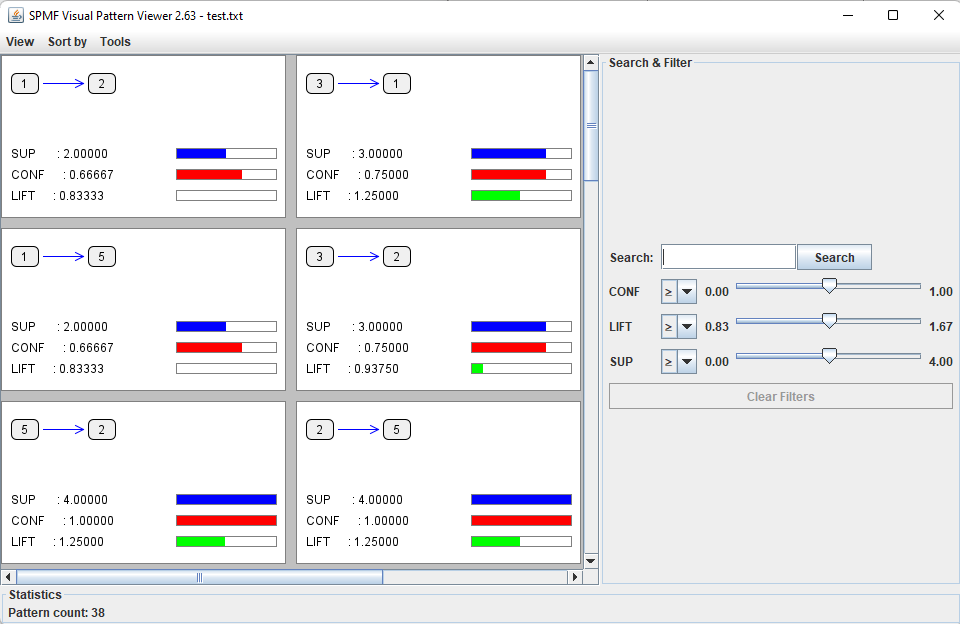The height and width of the screenshot is (624, 960).
Task: Click the vertical scrollbar down arrow
Action: (590, 561)
